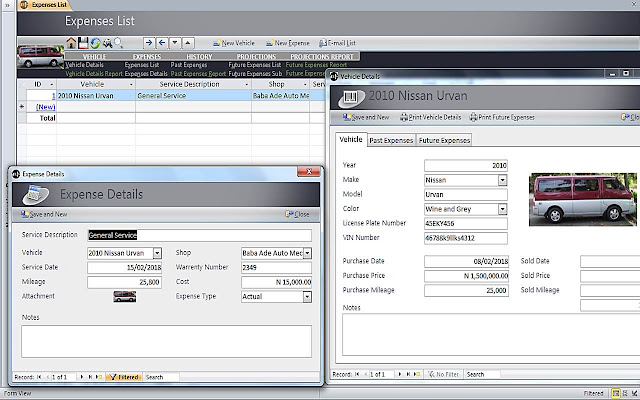Screen dimensions: 640x400
Task: Select the '2010 Nissan Urvan' grid cell
Action: 96,96
